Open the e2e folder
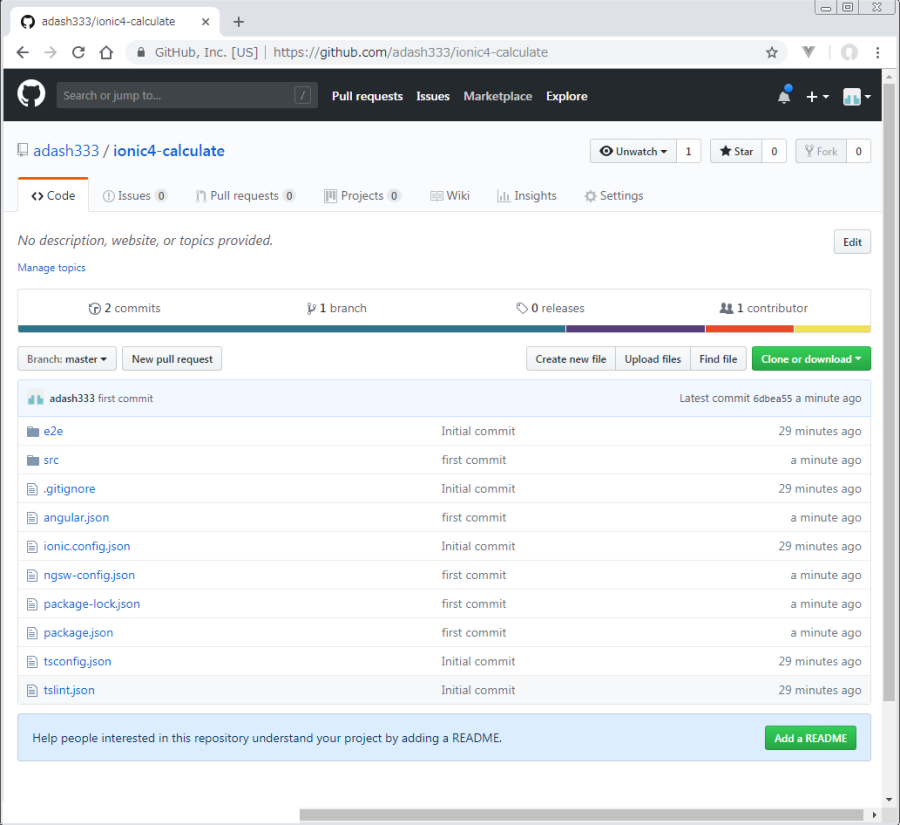 [x=53, y=431]
